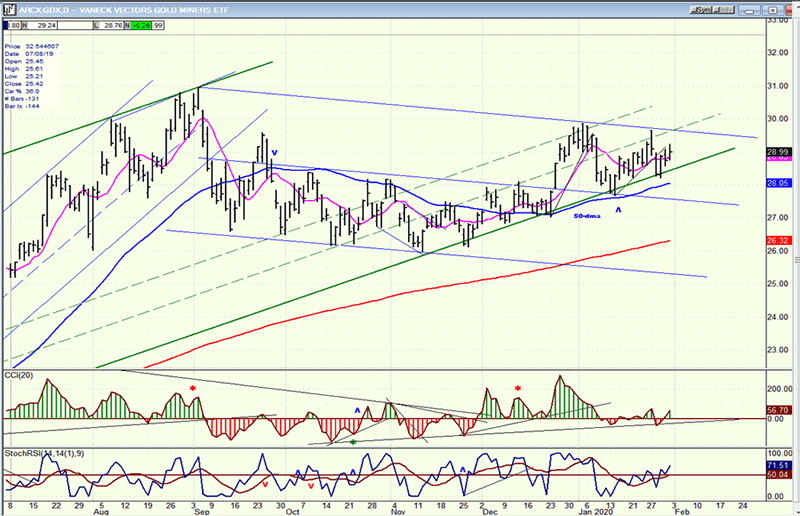Click the 28.99 last price tag
The image size is (800, 516).
click(x=779, y=150)
